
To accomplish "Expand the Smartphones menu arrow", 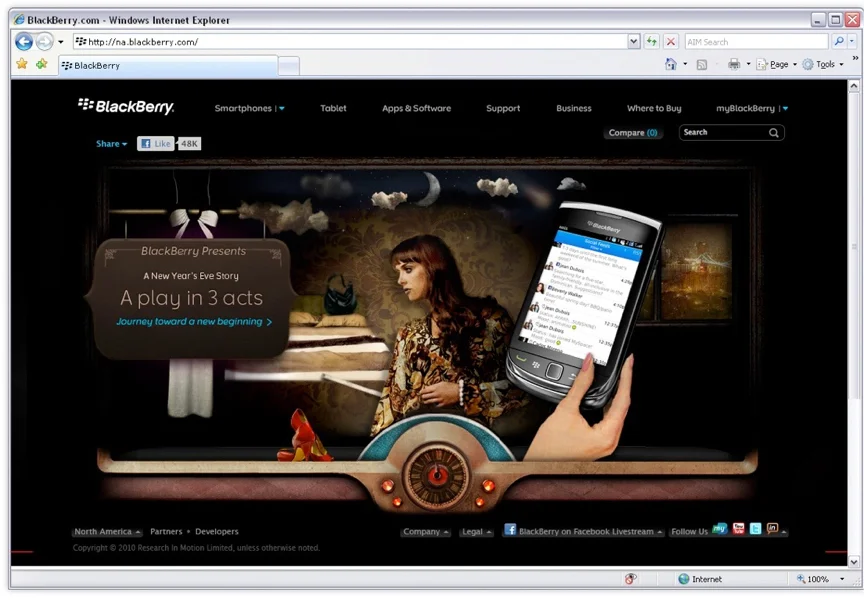I will tap(282, 109).
